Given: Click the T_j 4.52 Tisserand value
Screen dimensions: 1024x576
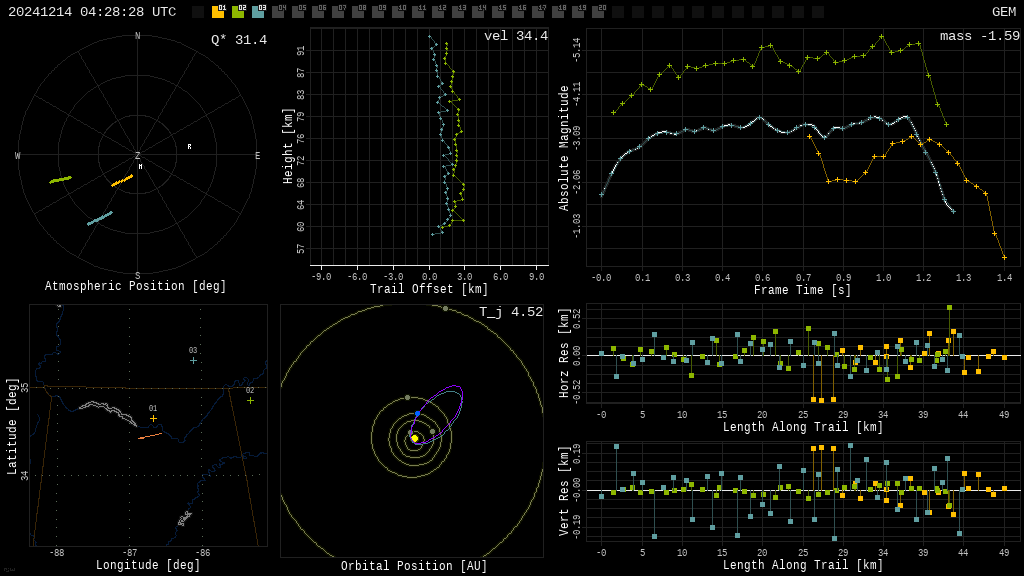Looking at the screenshot, I should pos(510,312).
